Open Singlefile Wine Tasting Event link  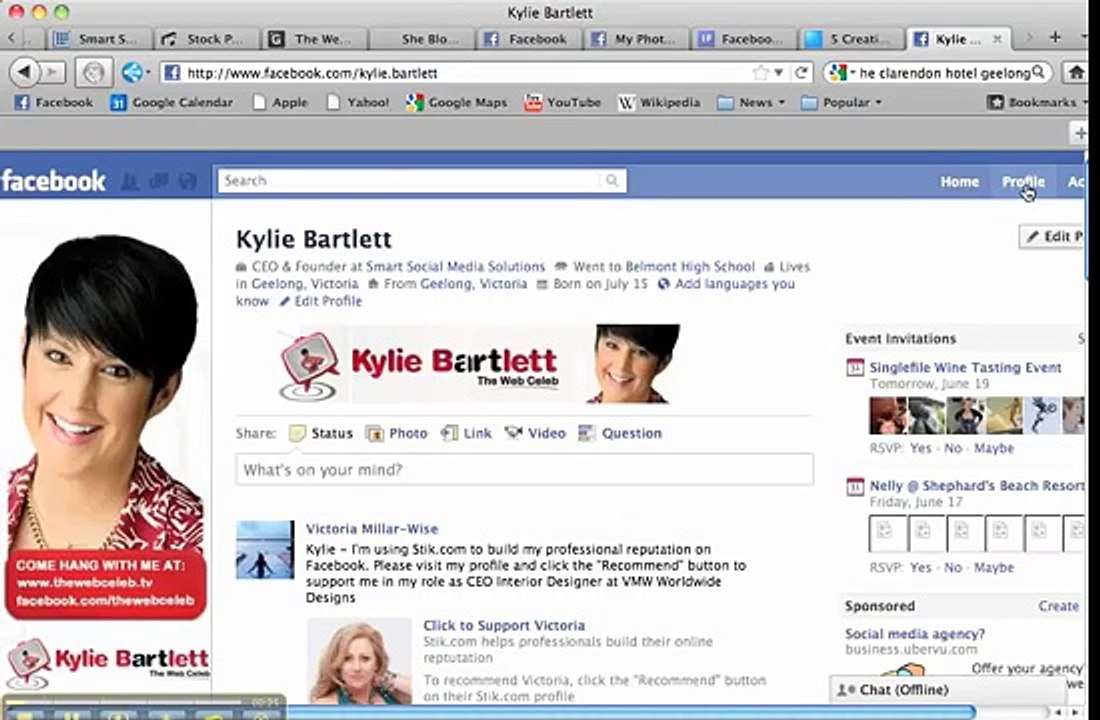coord(965,367)
